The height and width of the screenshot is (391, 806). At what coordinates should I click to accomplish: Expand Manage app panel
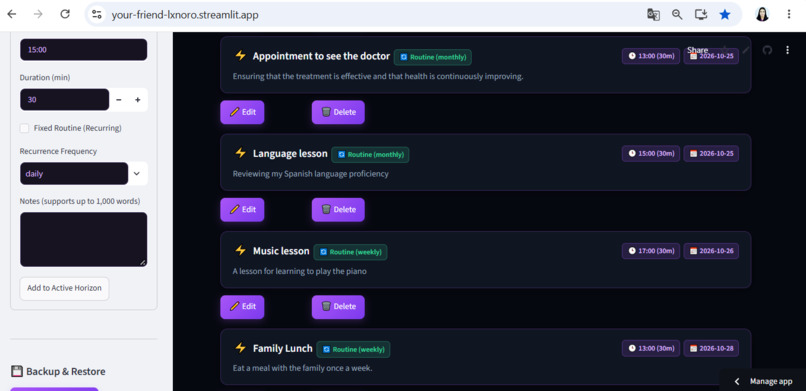[763, 381]
